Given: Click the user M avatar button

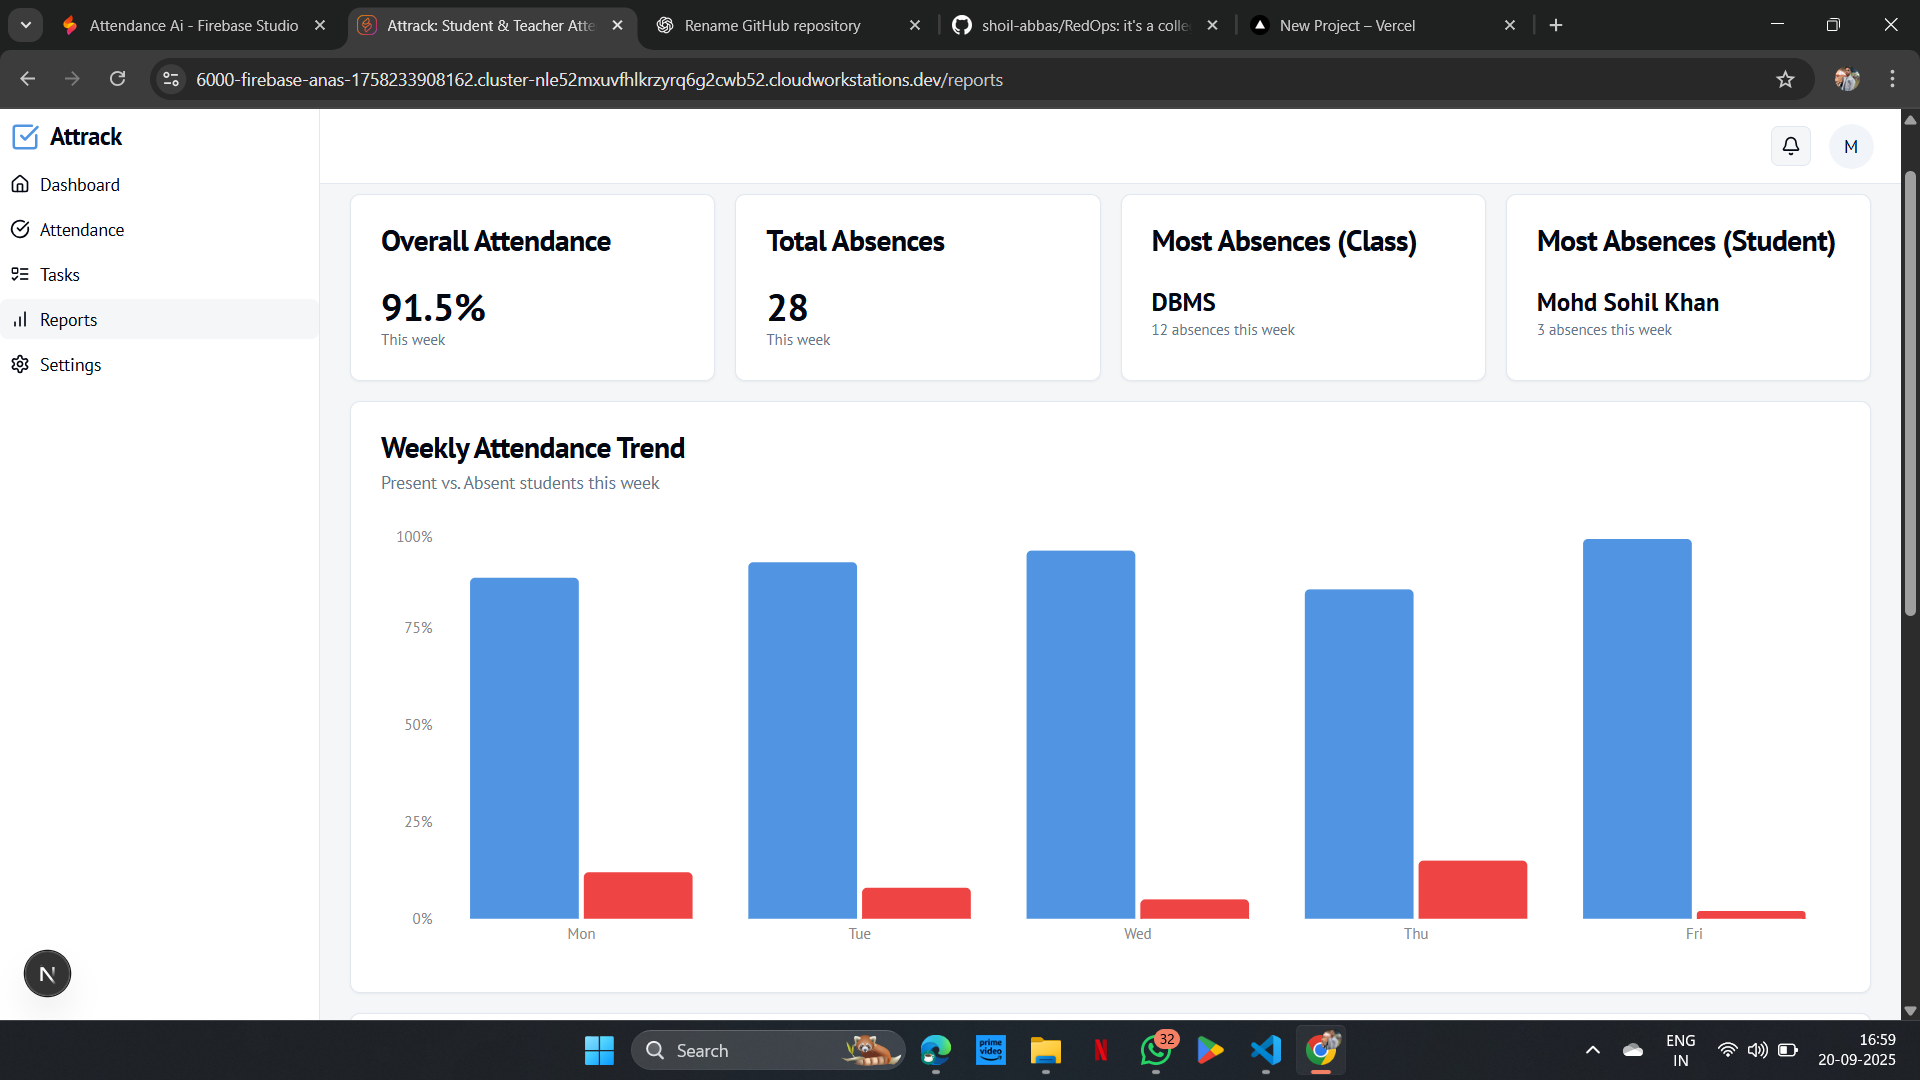Looking at the screenshot, I should 1850,146.
